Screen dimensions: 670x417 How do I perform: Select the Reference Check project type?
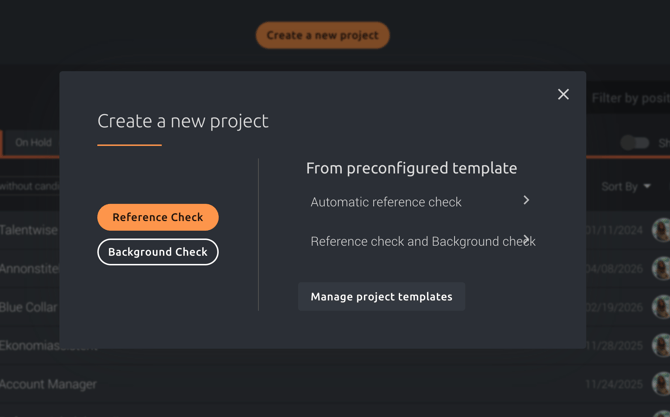point(158,217)
